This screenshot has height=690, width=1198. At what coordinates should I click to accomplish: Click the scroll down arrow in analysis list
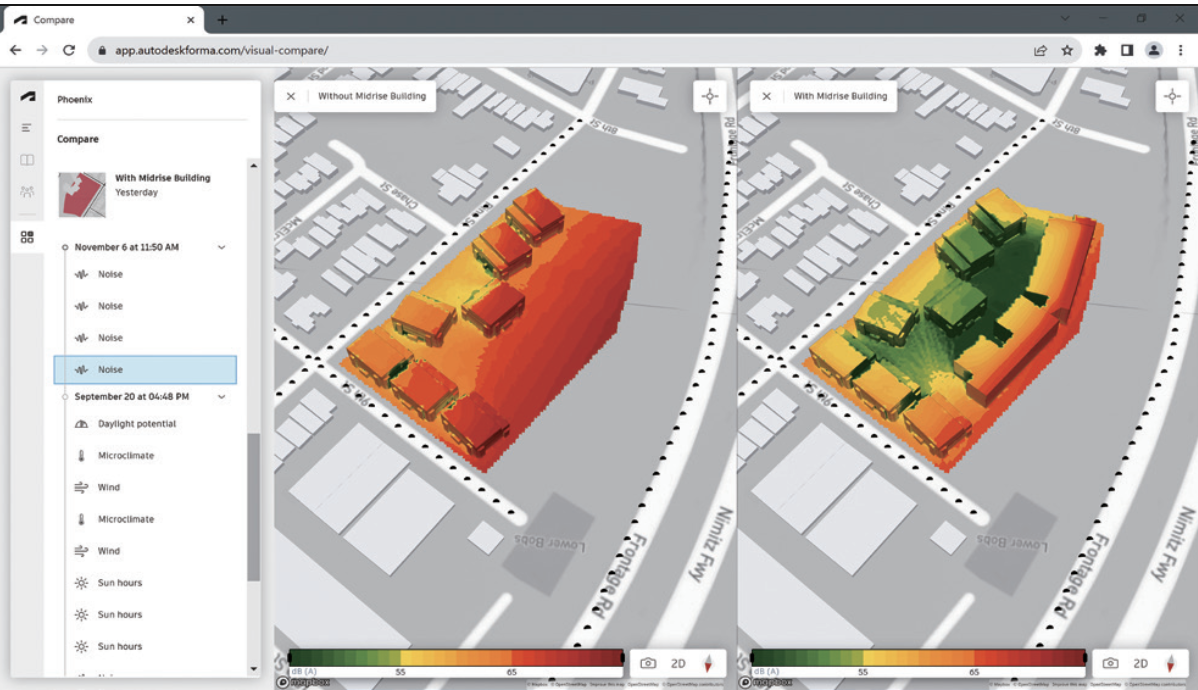coord(254,669)
